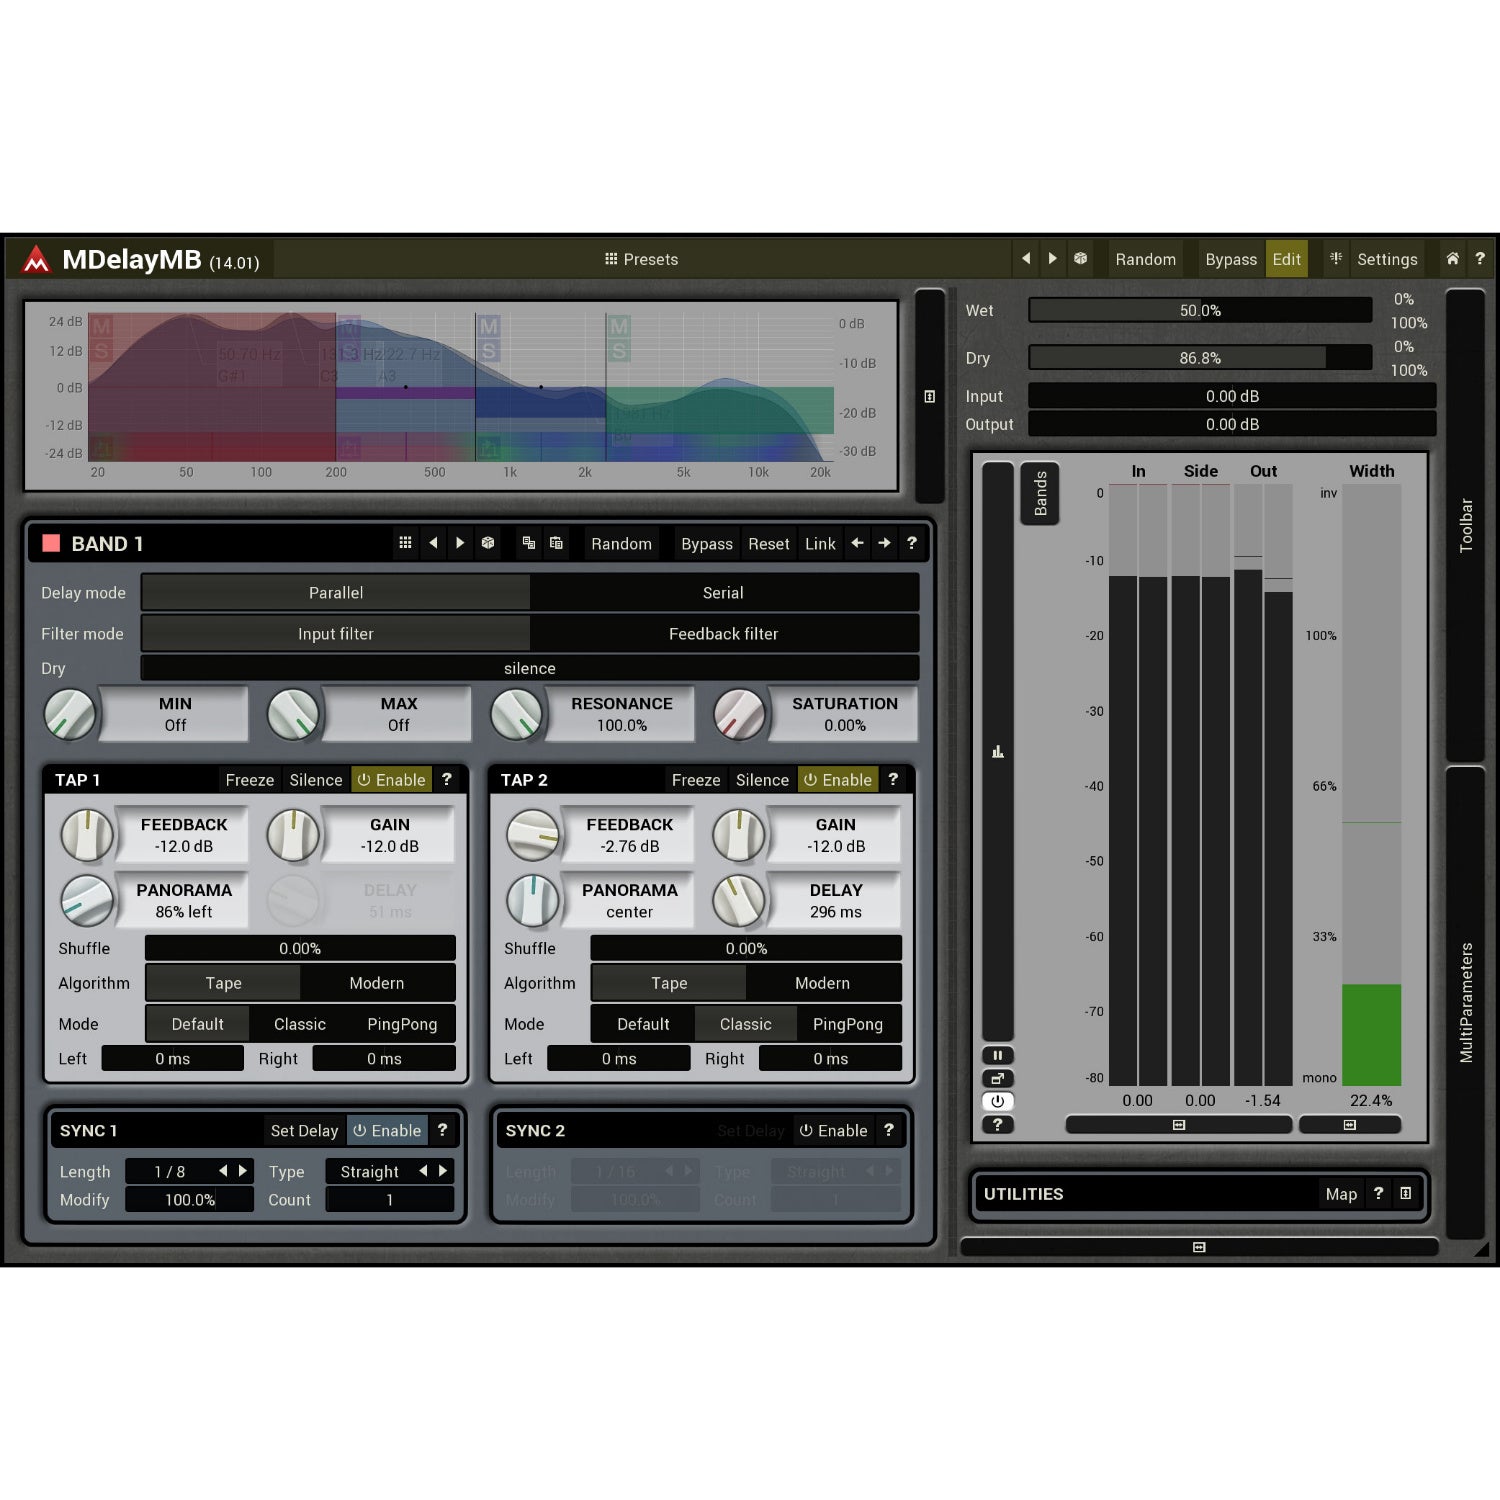Click the Resonance knob
Screen dimensions: 1500x1500
coord(517,715)
